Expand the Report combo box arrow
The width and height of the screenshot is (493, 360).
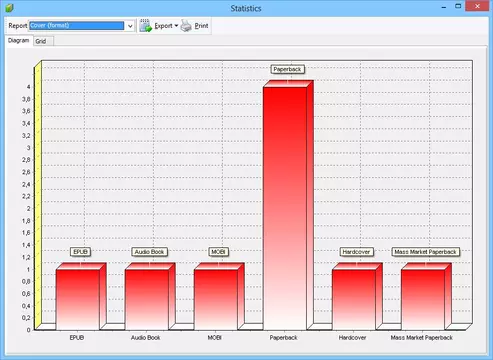click(x=130, y=26)
